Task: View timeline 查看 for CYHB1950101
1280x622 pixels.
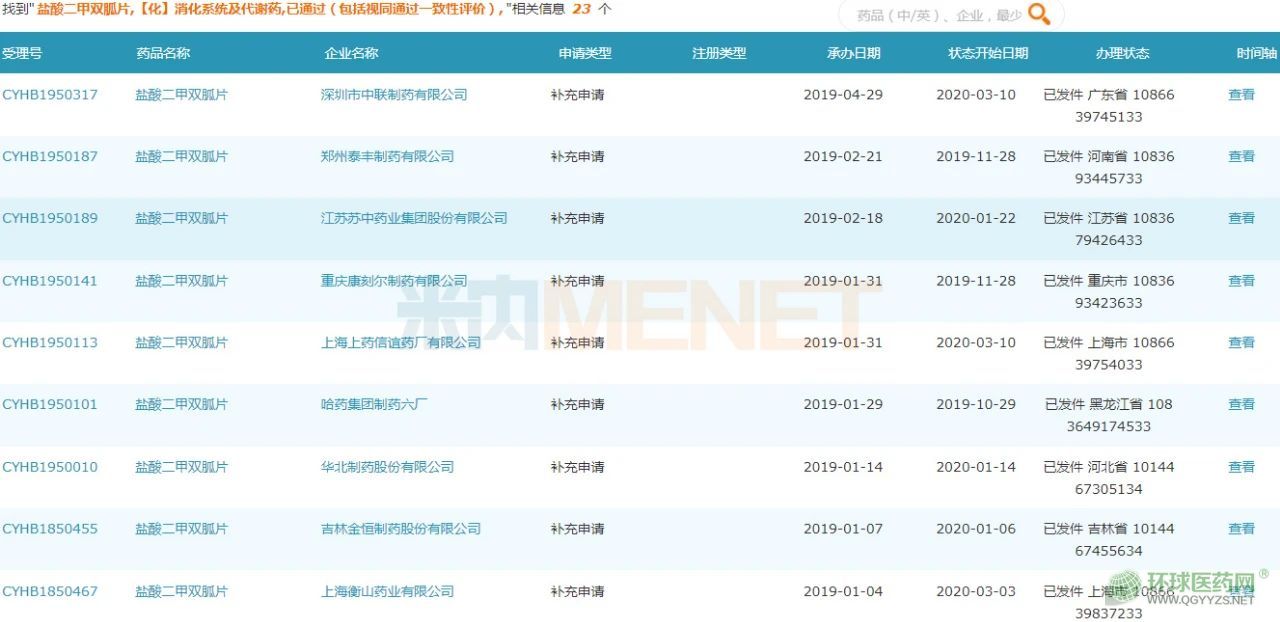Action: pyautogui.click(x=1241, y=405)
